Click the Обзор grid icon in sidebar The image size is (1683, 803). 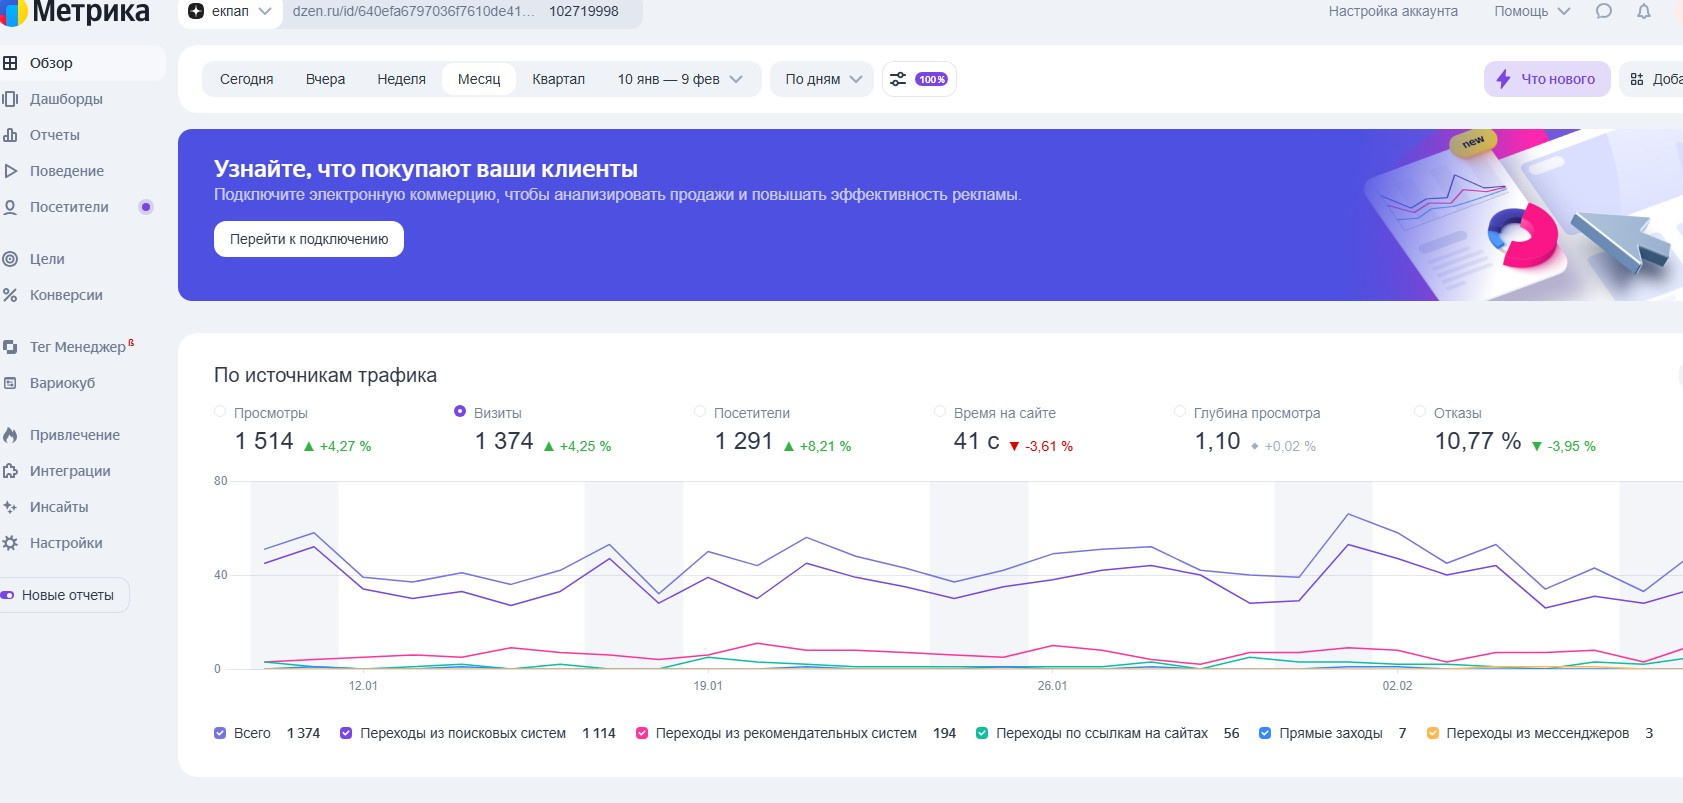tap(11, 63)
